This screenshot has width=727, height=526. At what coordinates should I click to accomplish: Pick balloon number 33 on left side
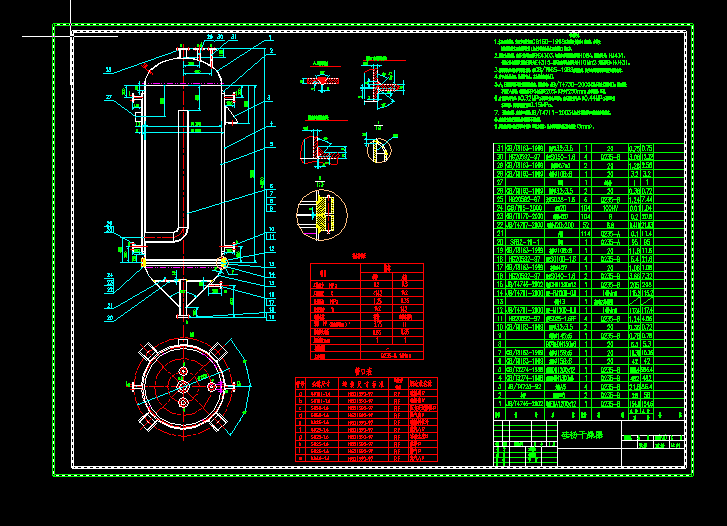click(x=108, y=70)
